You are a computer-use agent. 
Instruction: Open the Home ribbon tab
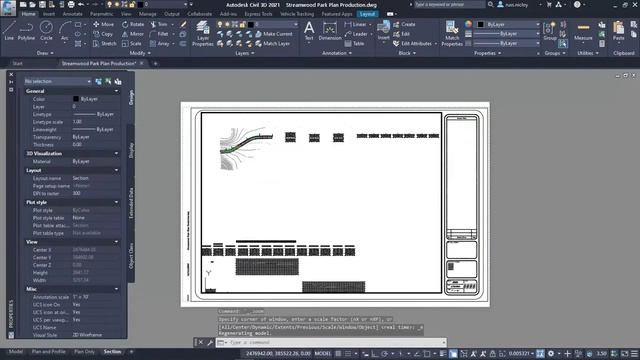[x=28, y=14]
